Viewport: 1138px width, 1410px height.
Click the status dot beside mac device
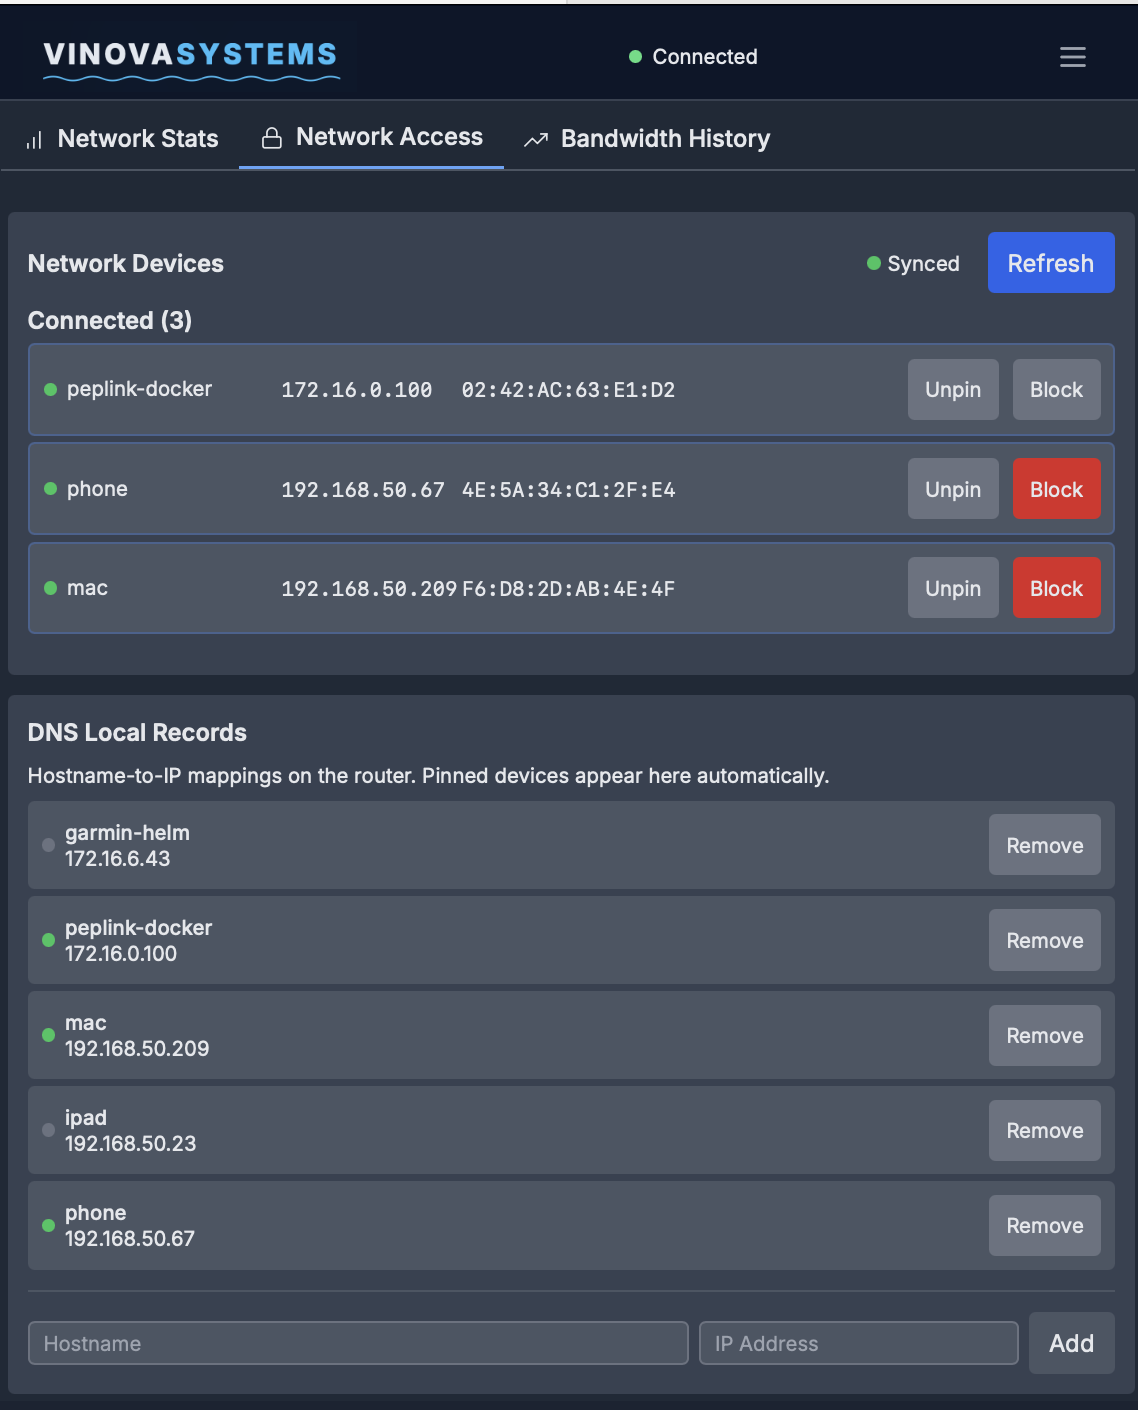[x=50, y=588]
